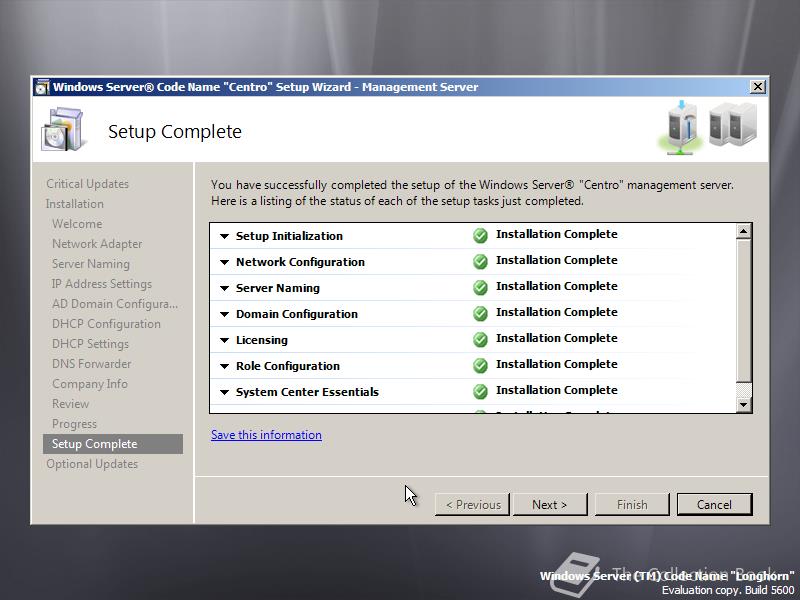Click the setup wizard title bar icon
Viewport: 800px width, 600px height.
pyautogui.click(x=42, y=87)
